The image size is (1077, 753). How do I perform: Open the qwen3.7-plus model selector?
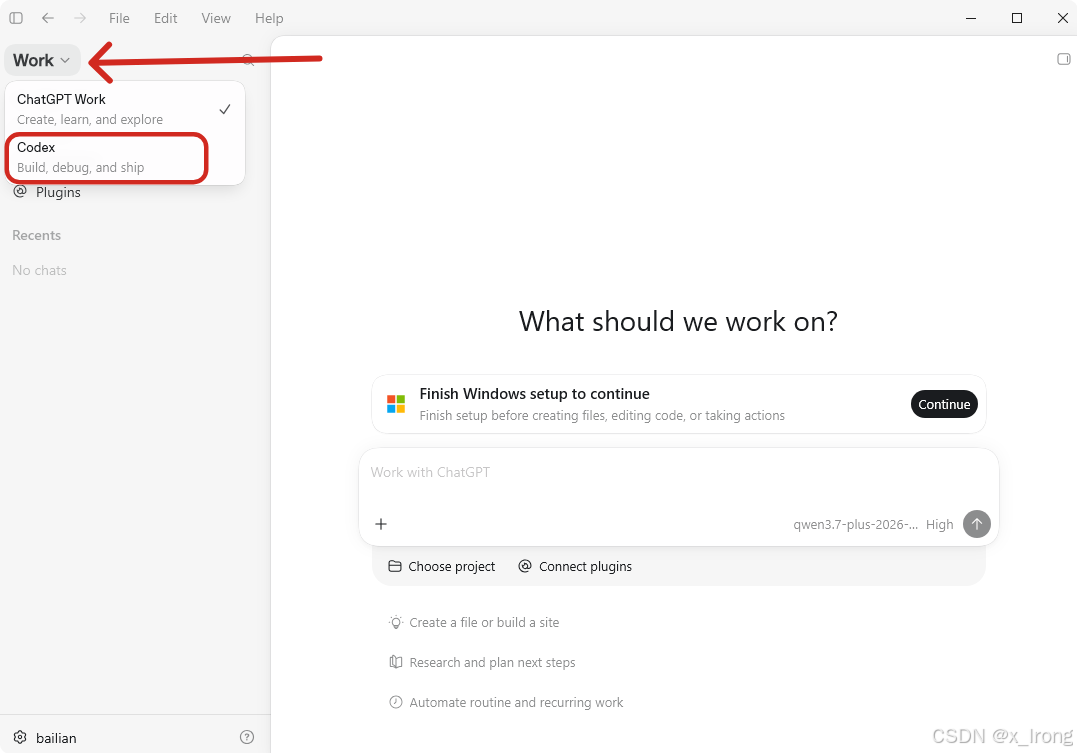[x=855, y=525]
